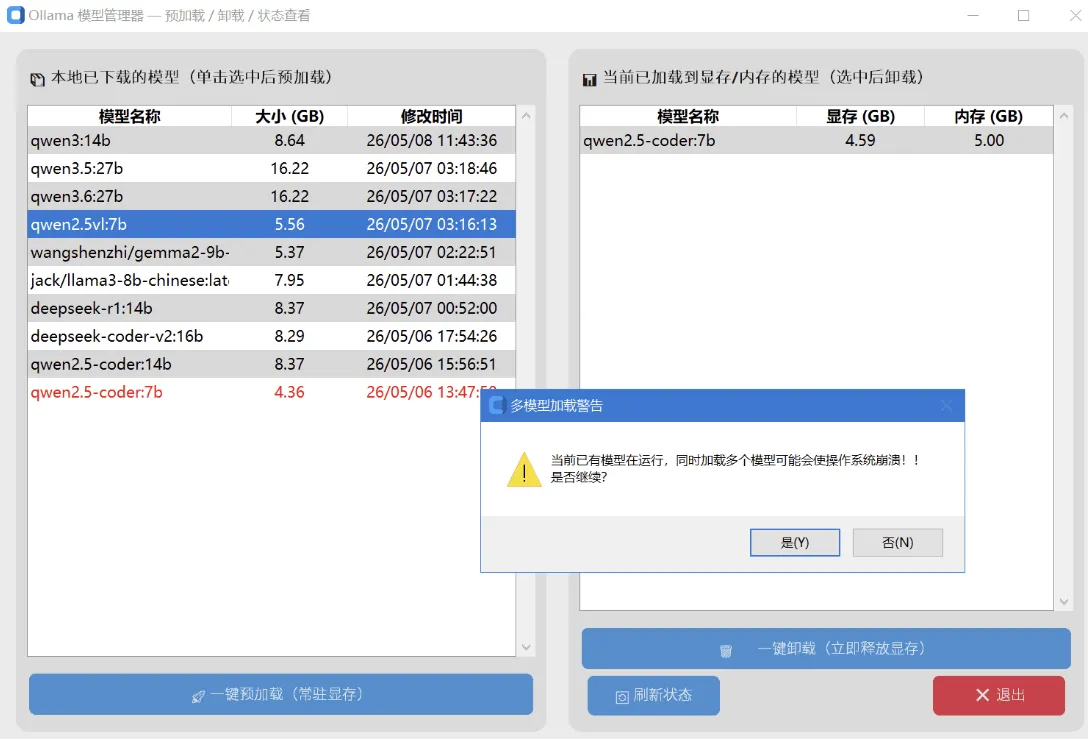Click 内存 (GB) column header
1091x739 pixels.
pos(989,116)
